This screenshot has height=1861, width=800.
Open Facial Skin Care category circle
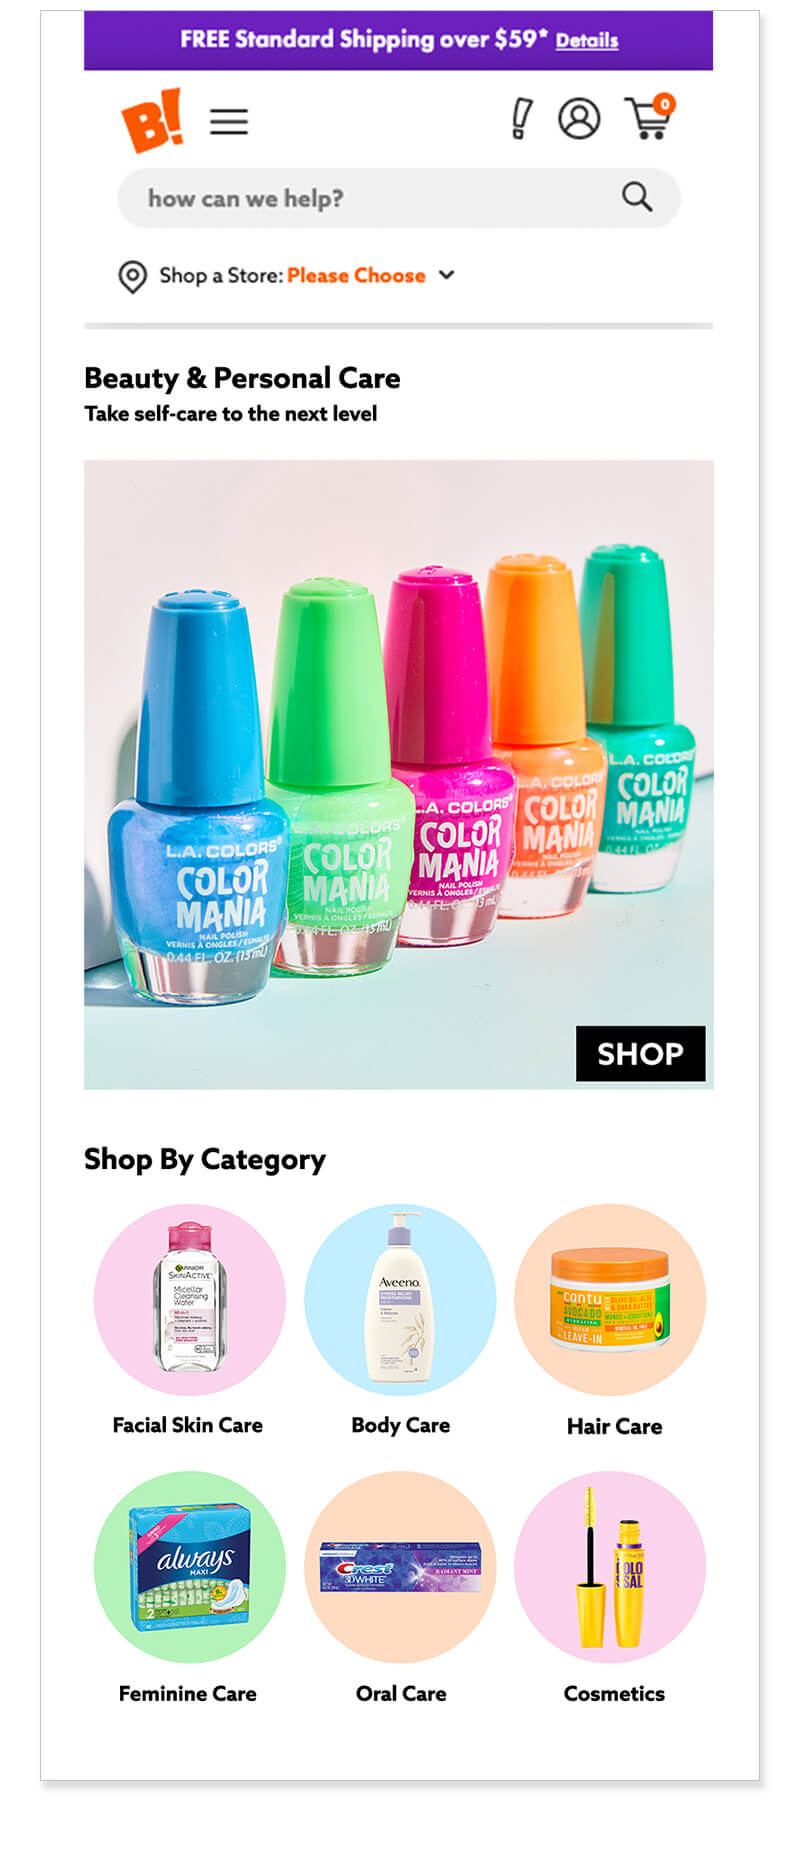point(190,1299)
